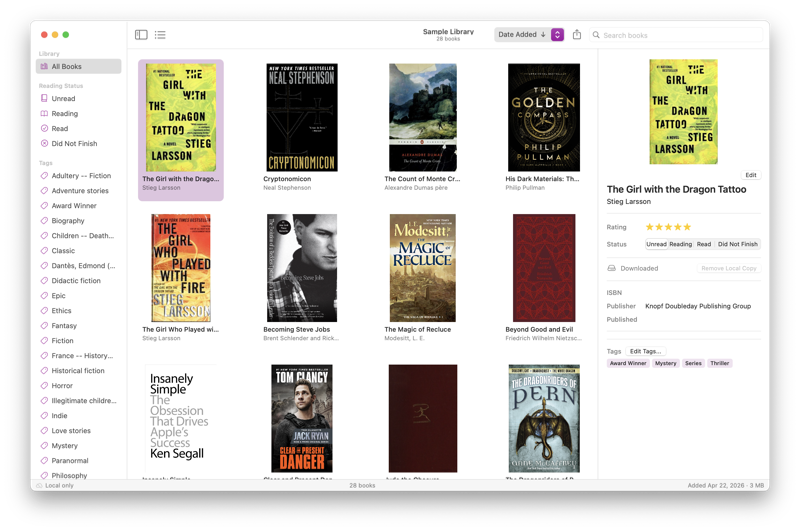This screenshot has height=531, width=800.
Task: Click the Historical fiction tag icon
Action: click(44, 370)
